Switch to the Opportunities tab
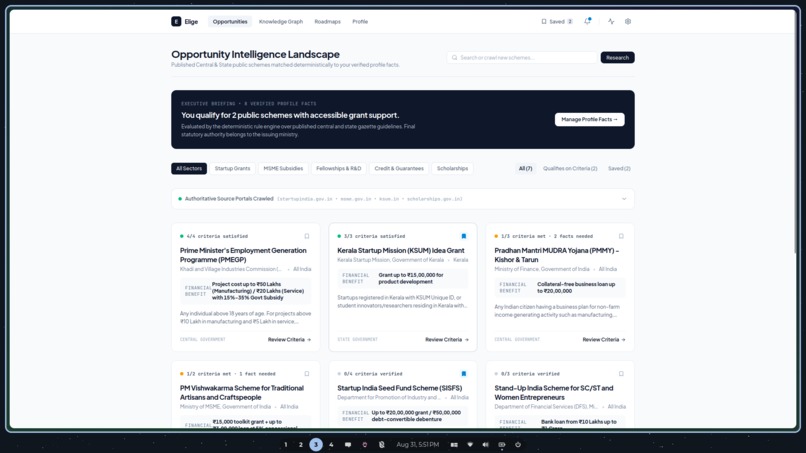The image size is (806, 453). coord(230,22)
